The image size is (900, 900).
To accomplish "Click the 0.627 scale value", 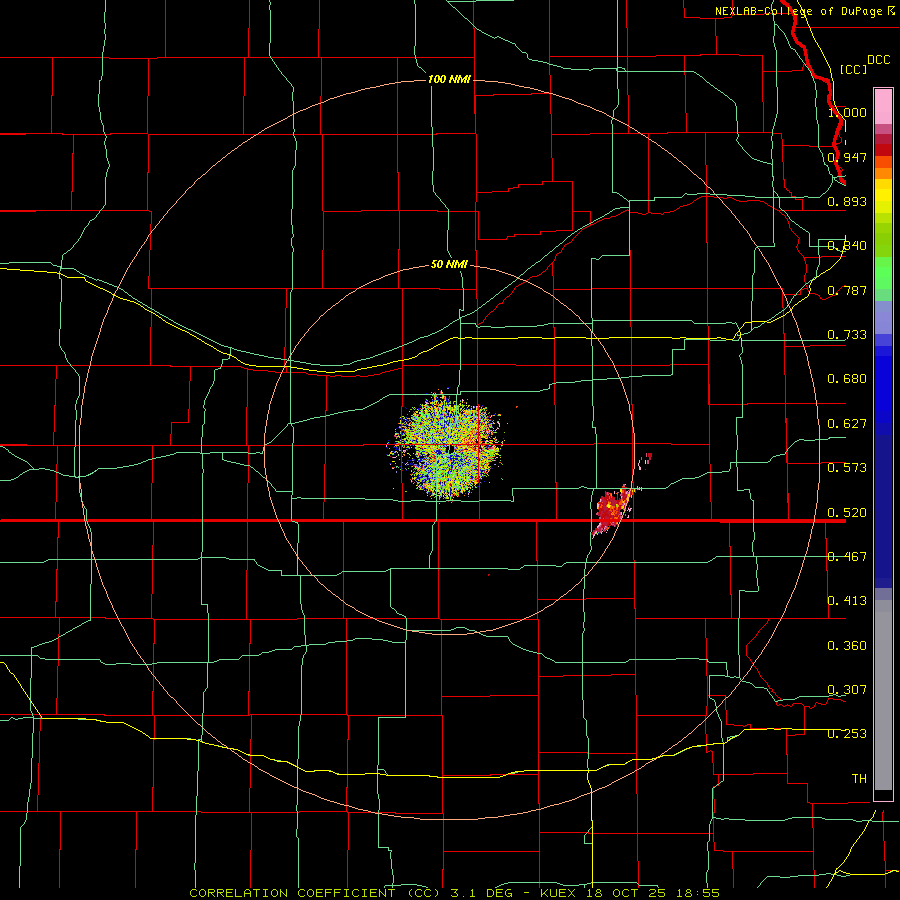I will [847, 424].
